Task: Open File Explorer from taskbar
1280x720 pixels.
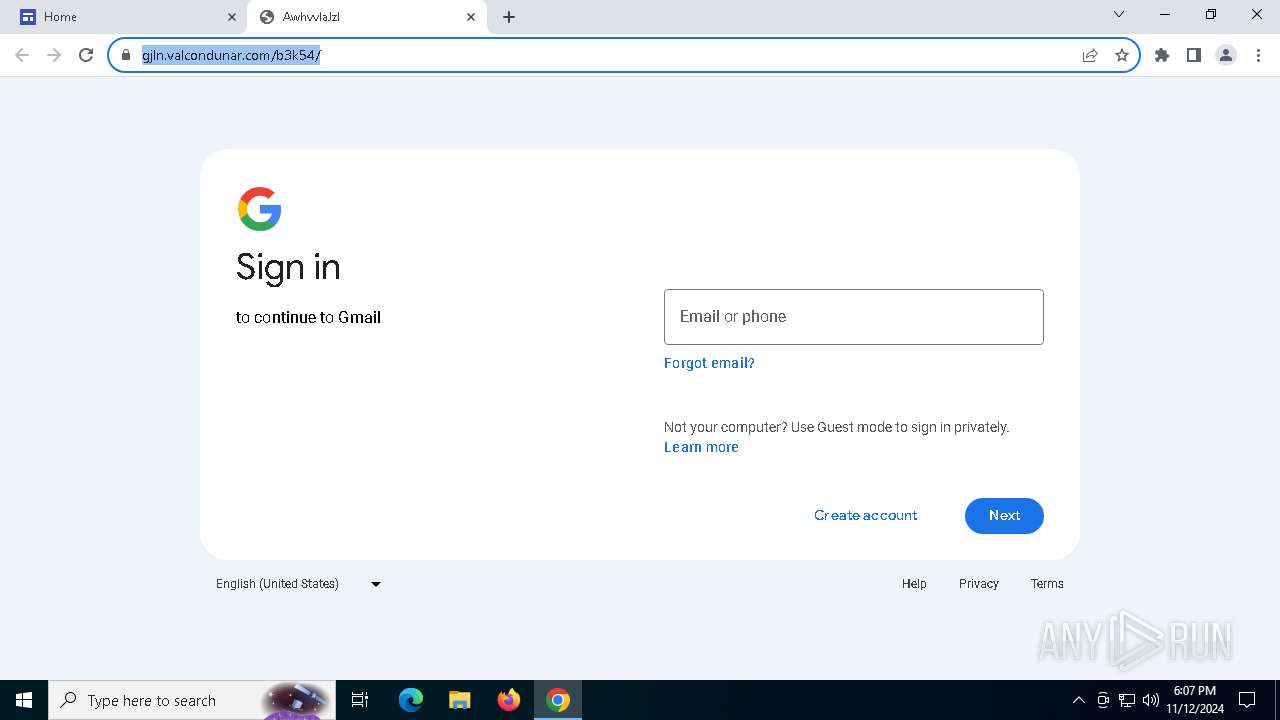Action: 460,700
